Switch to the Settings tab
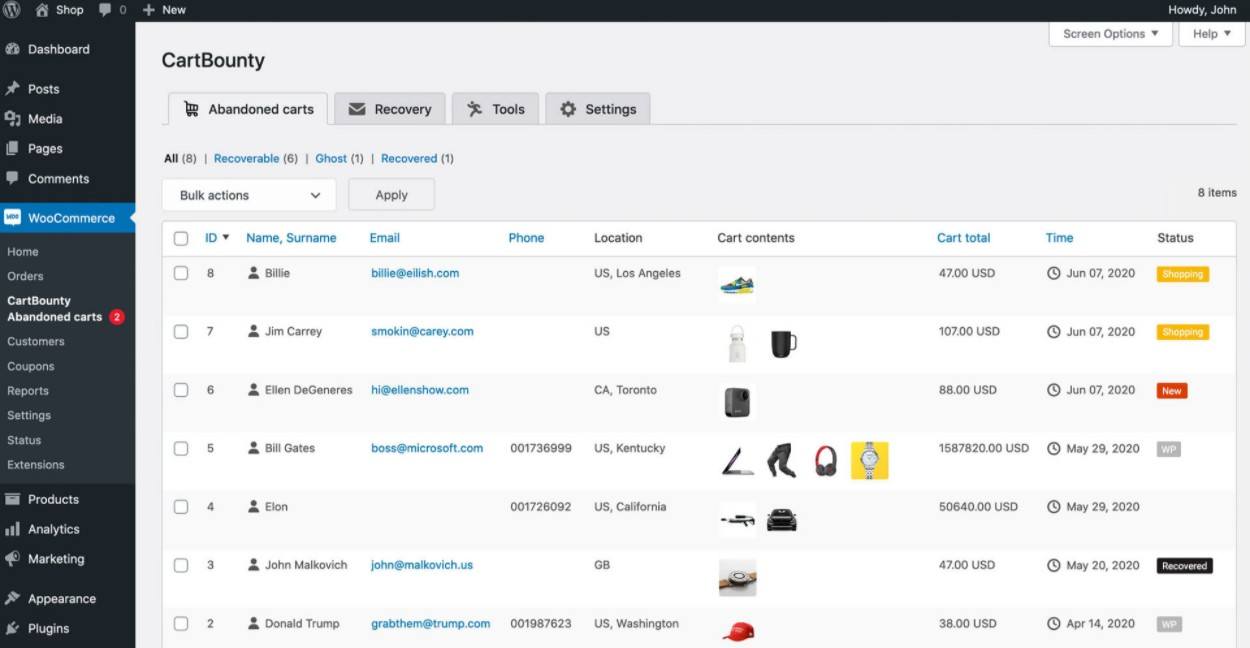This screenshot has height=648, width=1250. (598, 109)
